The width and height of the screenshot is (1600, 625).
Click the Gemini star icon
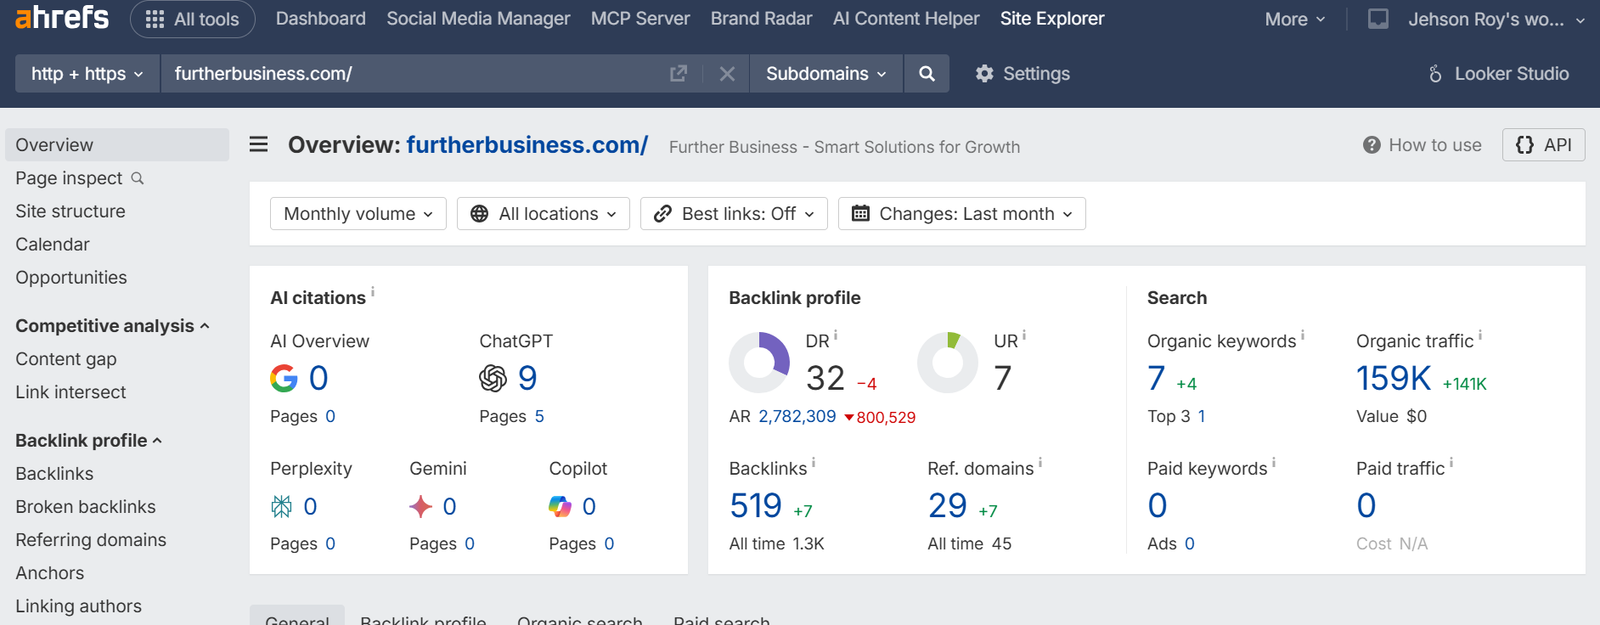[x=421, y=507]
